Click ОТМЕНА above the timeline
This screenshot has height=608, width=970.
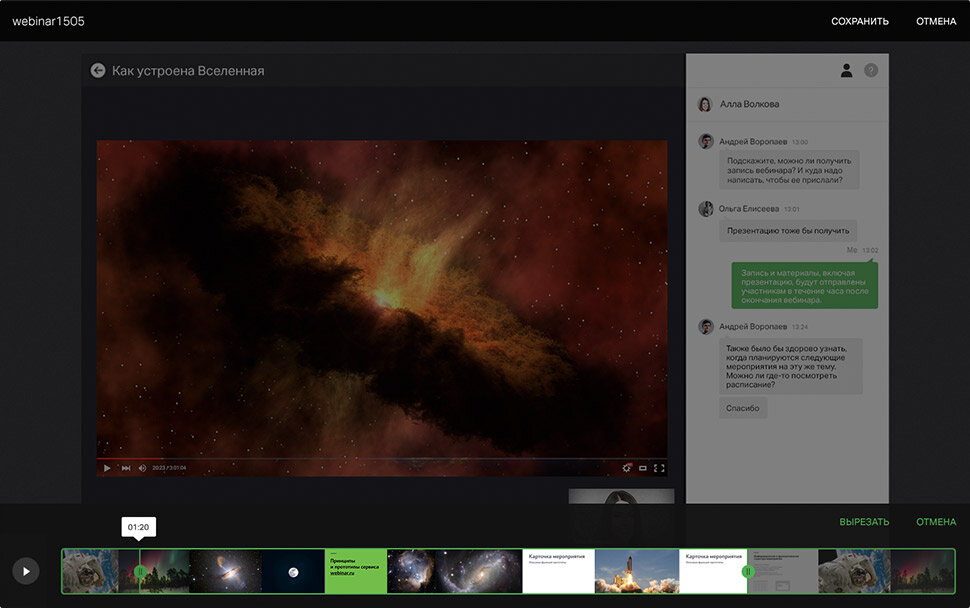click(936, 522)
